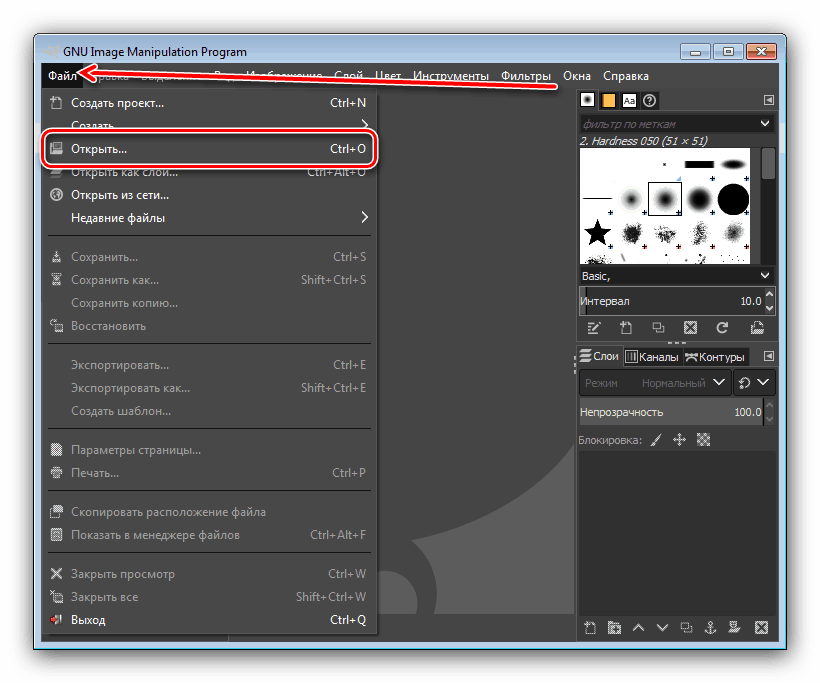Open the Brushes tab icon
This screenshot has height=683, width=820.
tap(587, 100)
